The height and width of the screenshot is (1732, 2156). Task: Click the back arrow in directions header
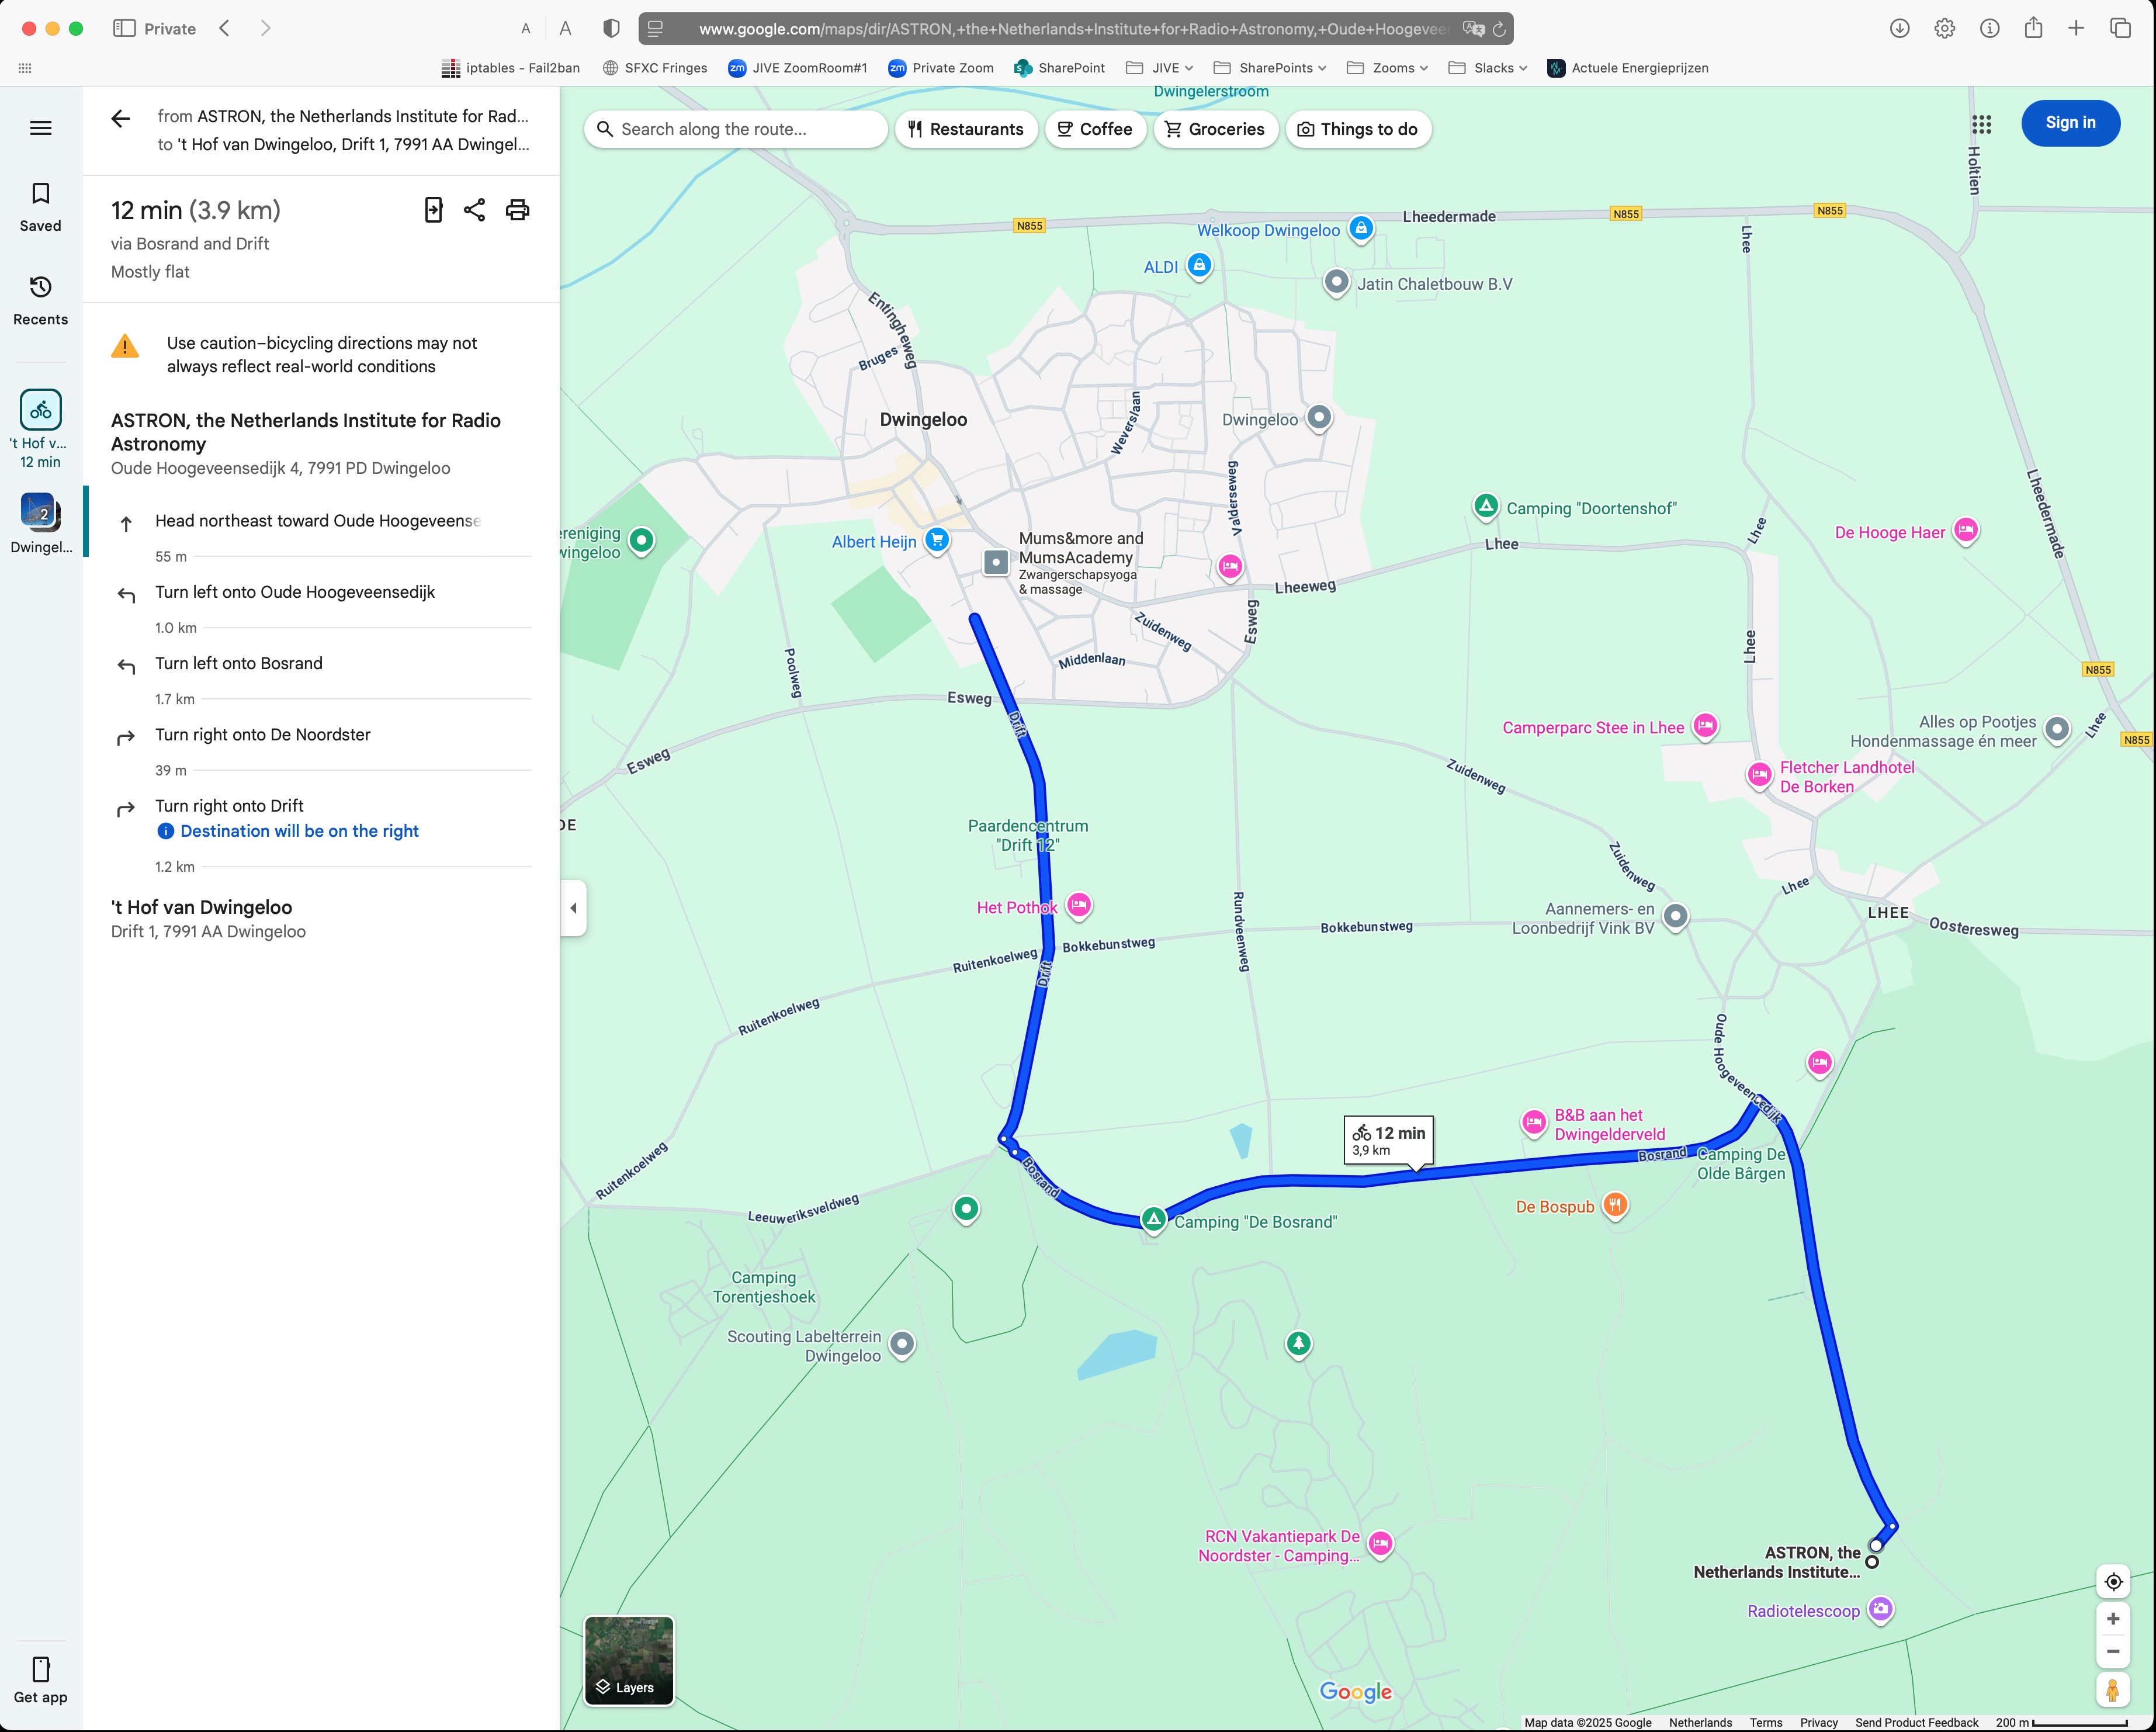pyautogui.click(x=121, y=119)
